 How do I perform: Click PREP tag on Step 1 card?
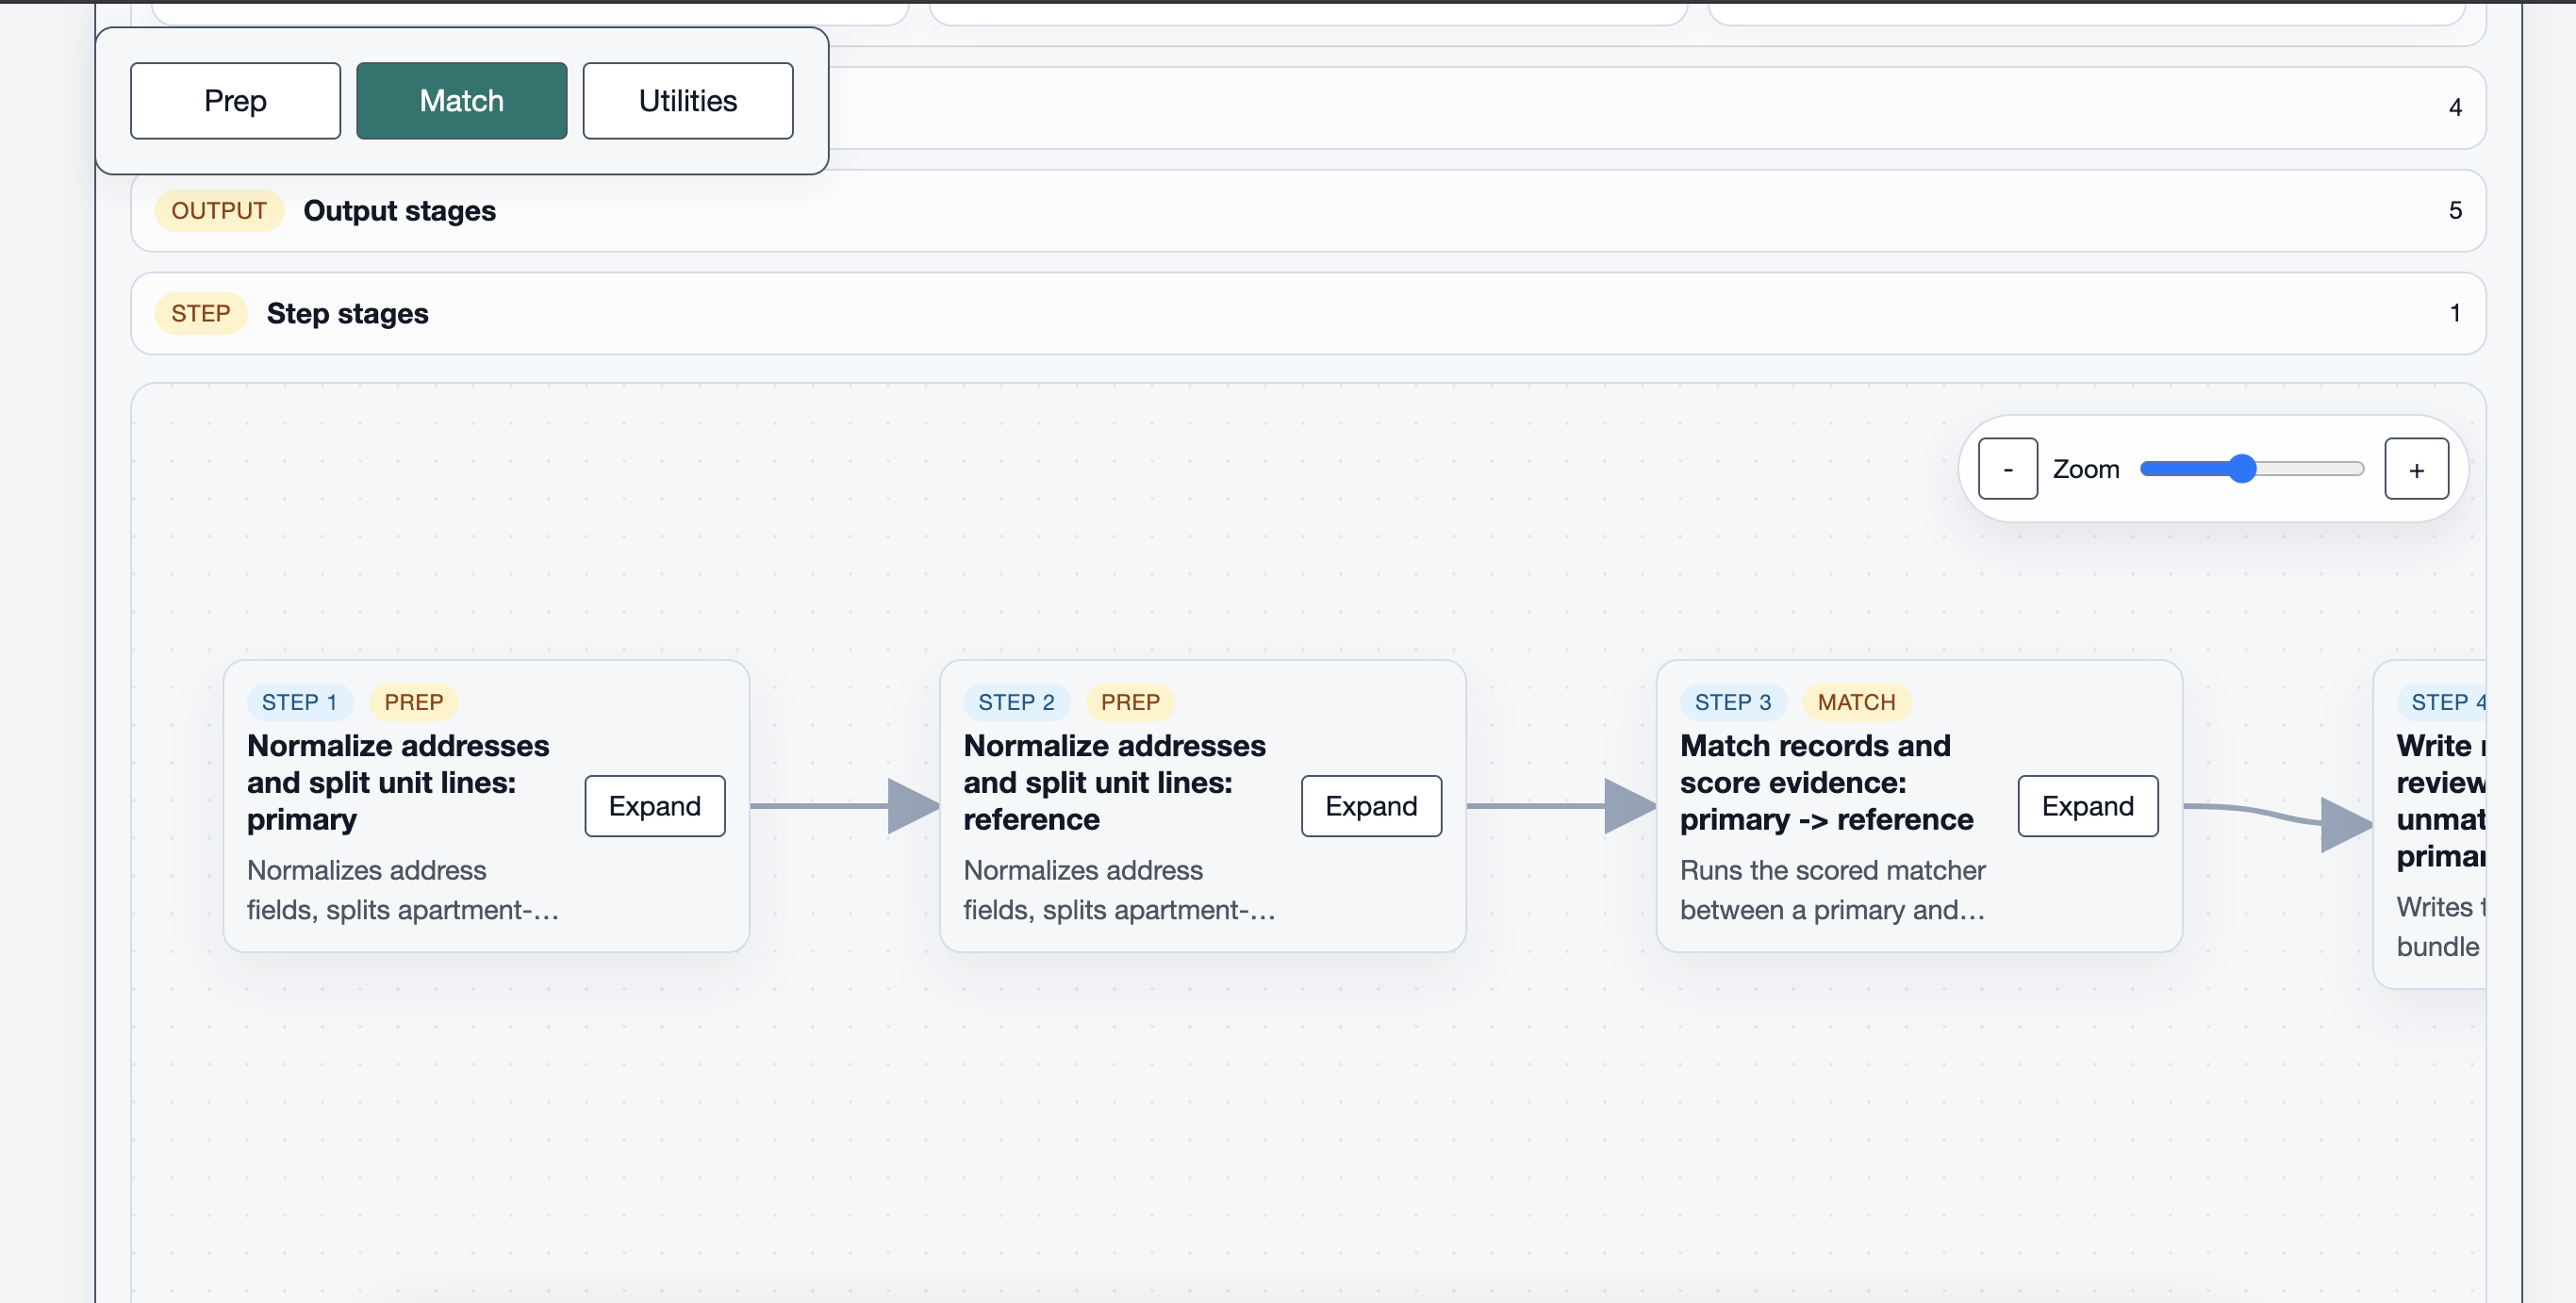[x=414, y=703]
